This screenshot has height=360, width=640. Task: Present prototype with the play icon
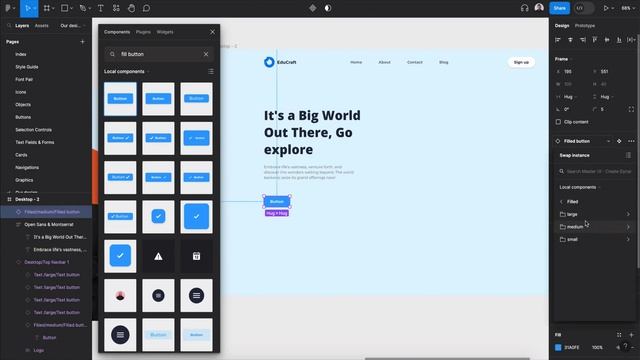coord(606,8)
